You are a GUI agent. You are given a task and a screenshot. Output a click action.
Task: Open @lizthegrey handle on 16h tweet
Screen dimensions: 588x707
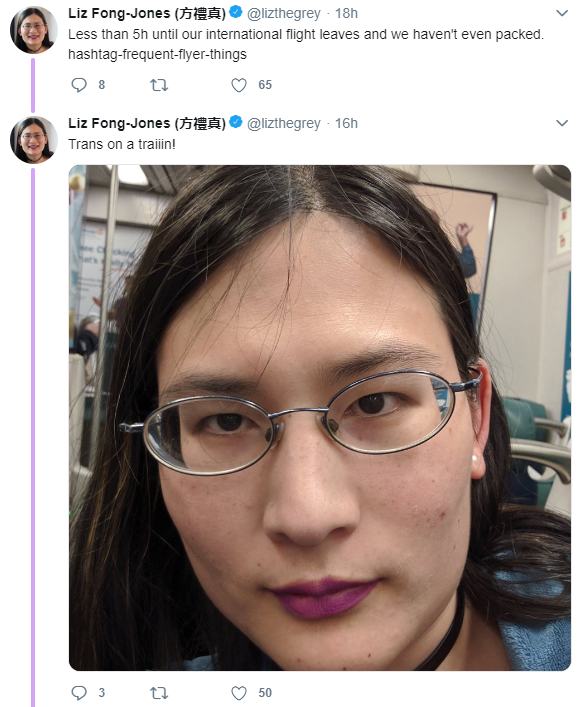point(284,123)
